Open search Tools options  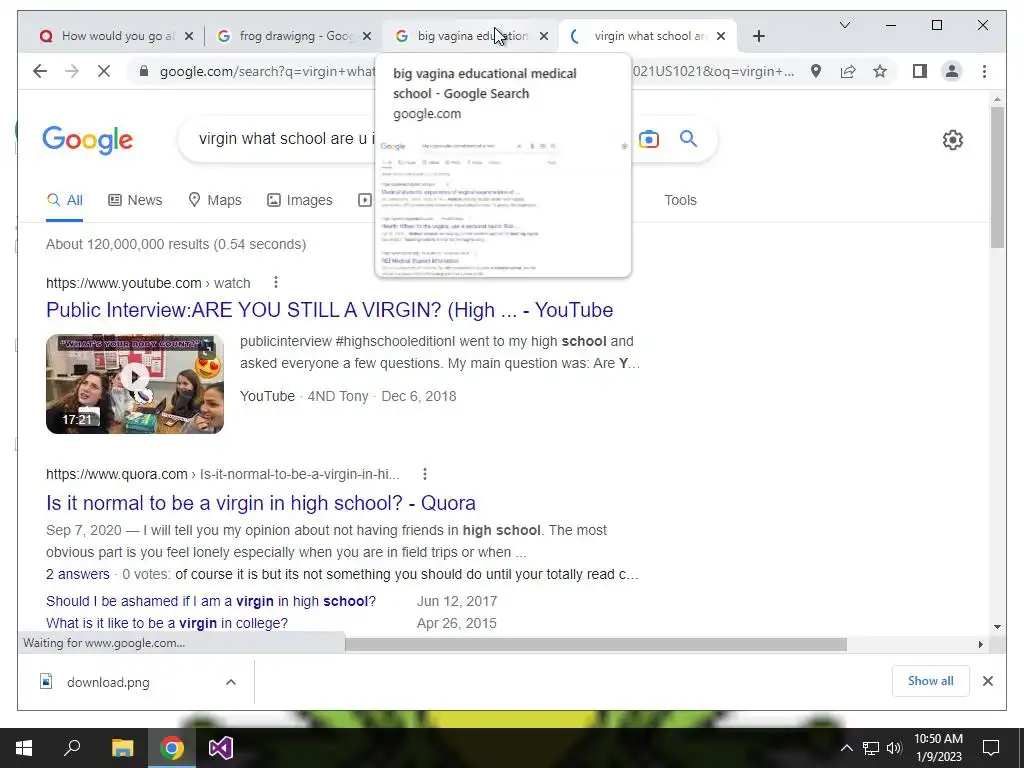point(680,200)
